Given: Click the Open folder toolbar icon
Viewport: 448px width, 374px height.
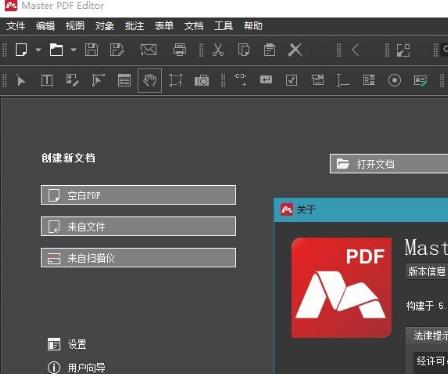Looking at the screenshot, I should pyautogui.click(x=56, y=50).
